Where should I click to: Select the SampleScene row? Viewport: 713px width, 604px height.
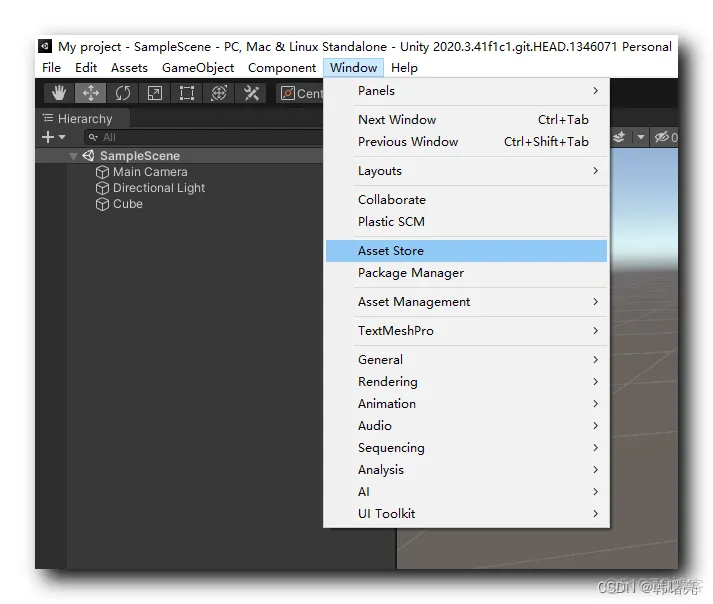(179, 156)
